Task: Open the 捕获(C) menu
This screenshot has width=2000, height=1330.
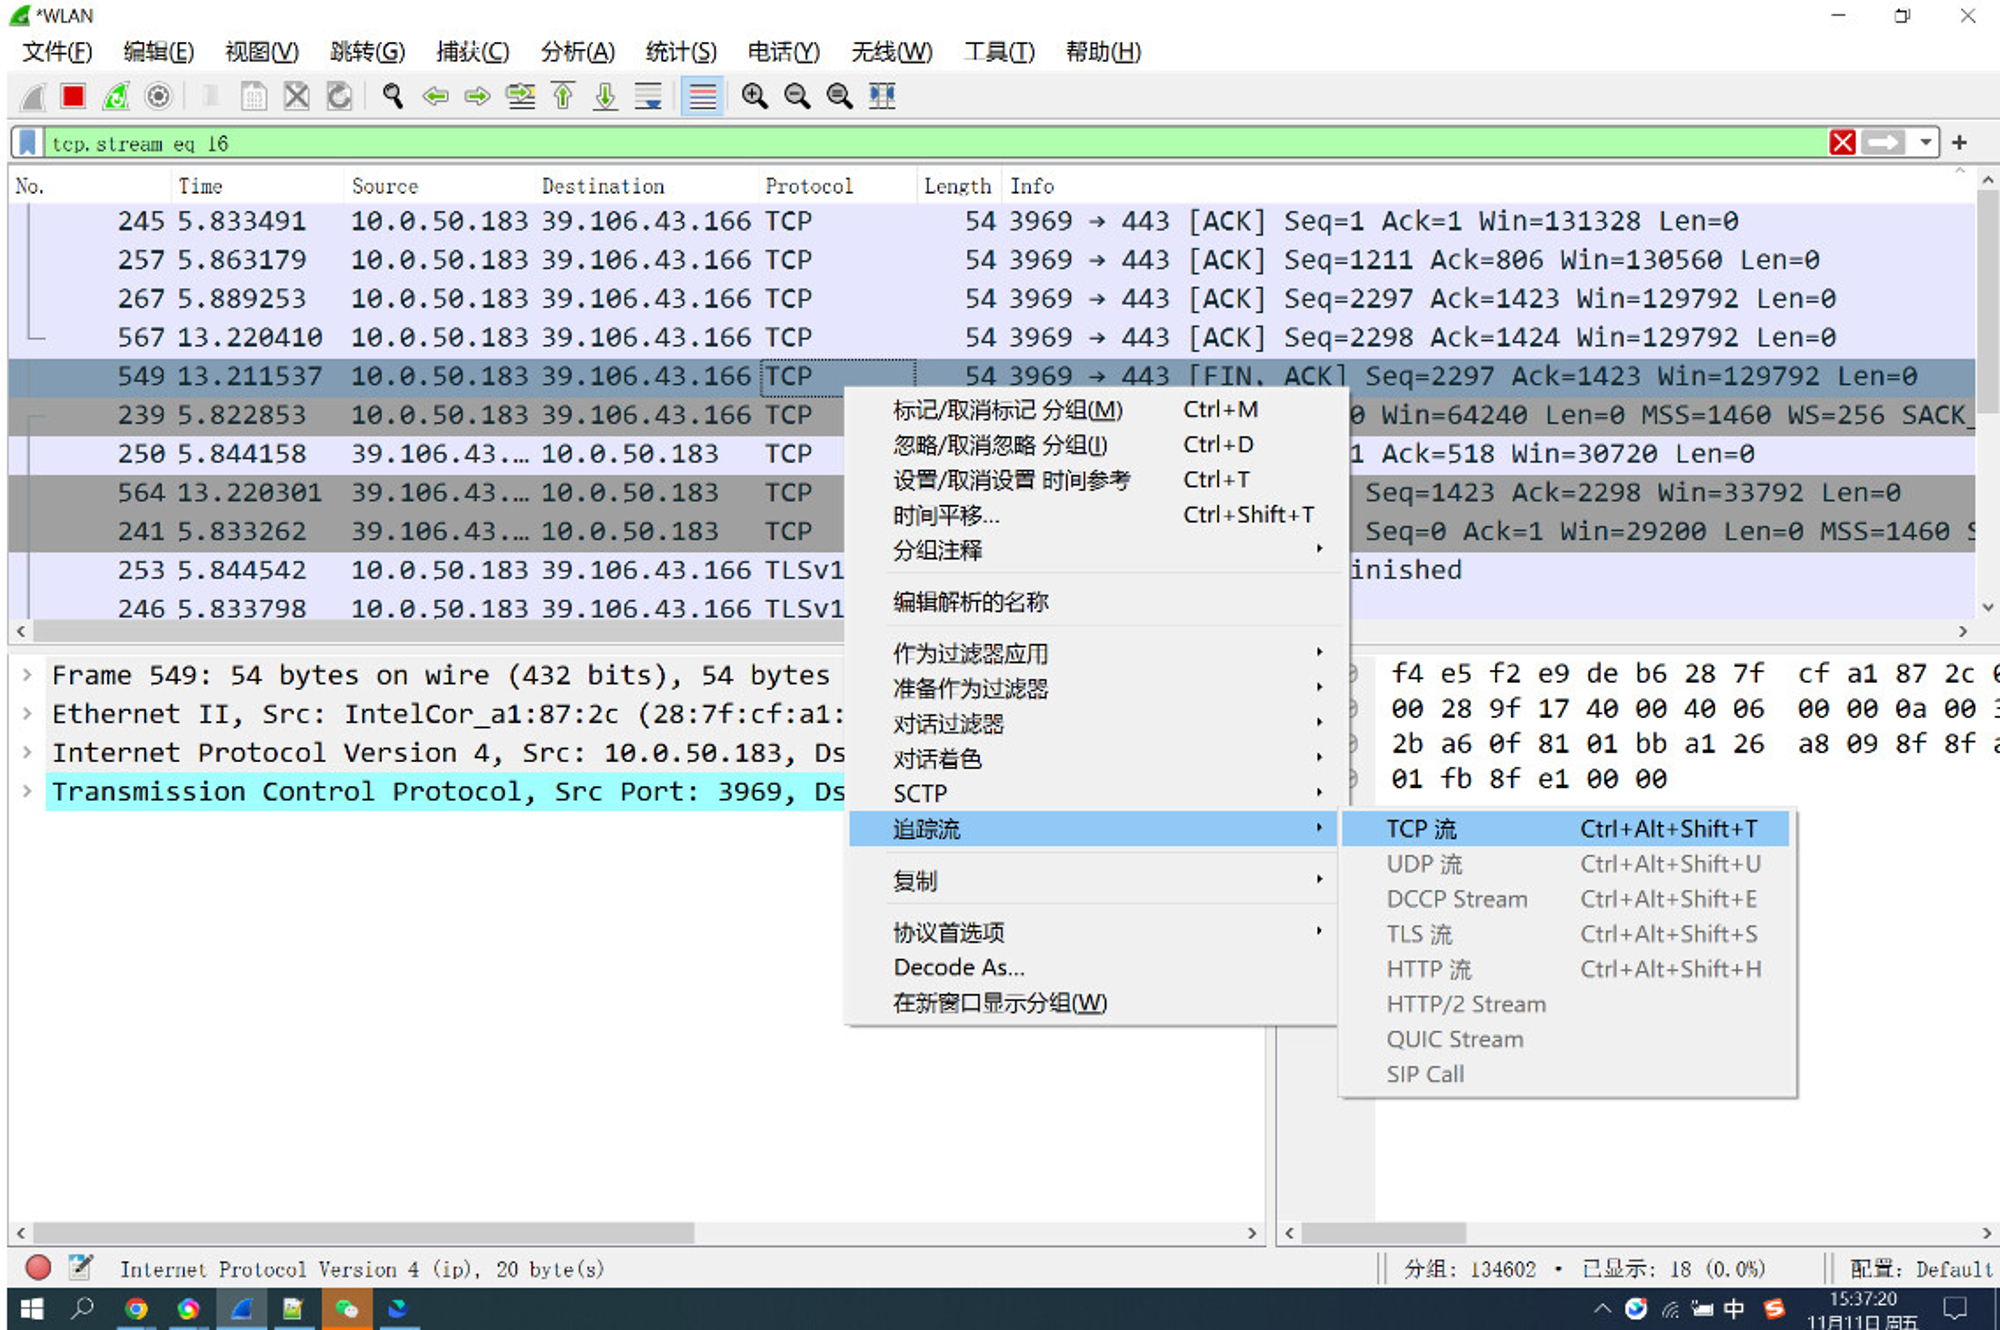Action: pyautogui.click(x=473, y=52)
